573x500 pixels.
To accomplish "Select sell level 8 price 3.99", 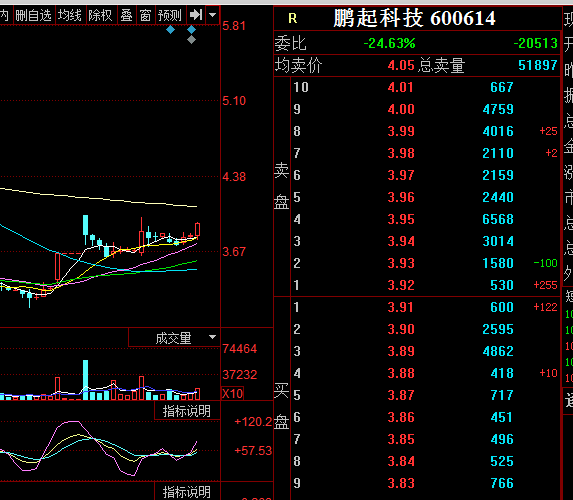I will pos(401,131).
